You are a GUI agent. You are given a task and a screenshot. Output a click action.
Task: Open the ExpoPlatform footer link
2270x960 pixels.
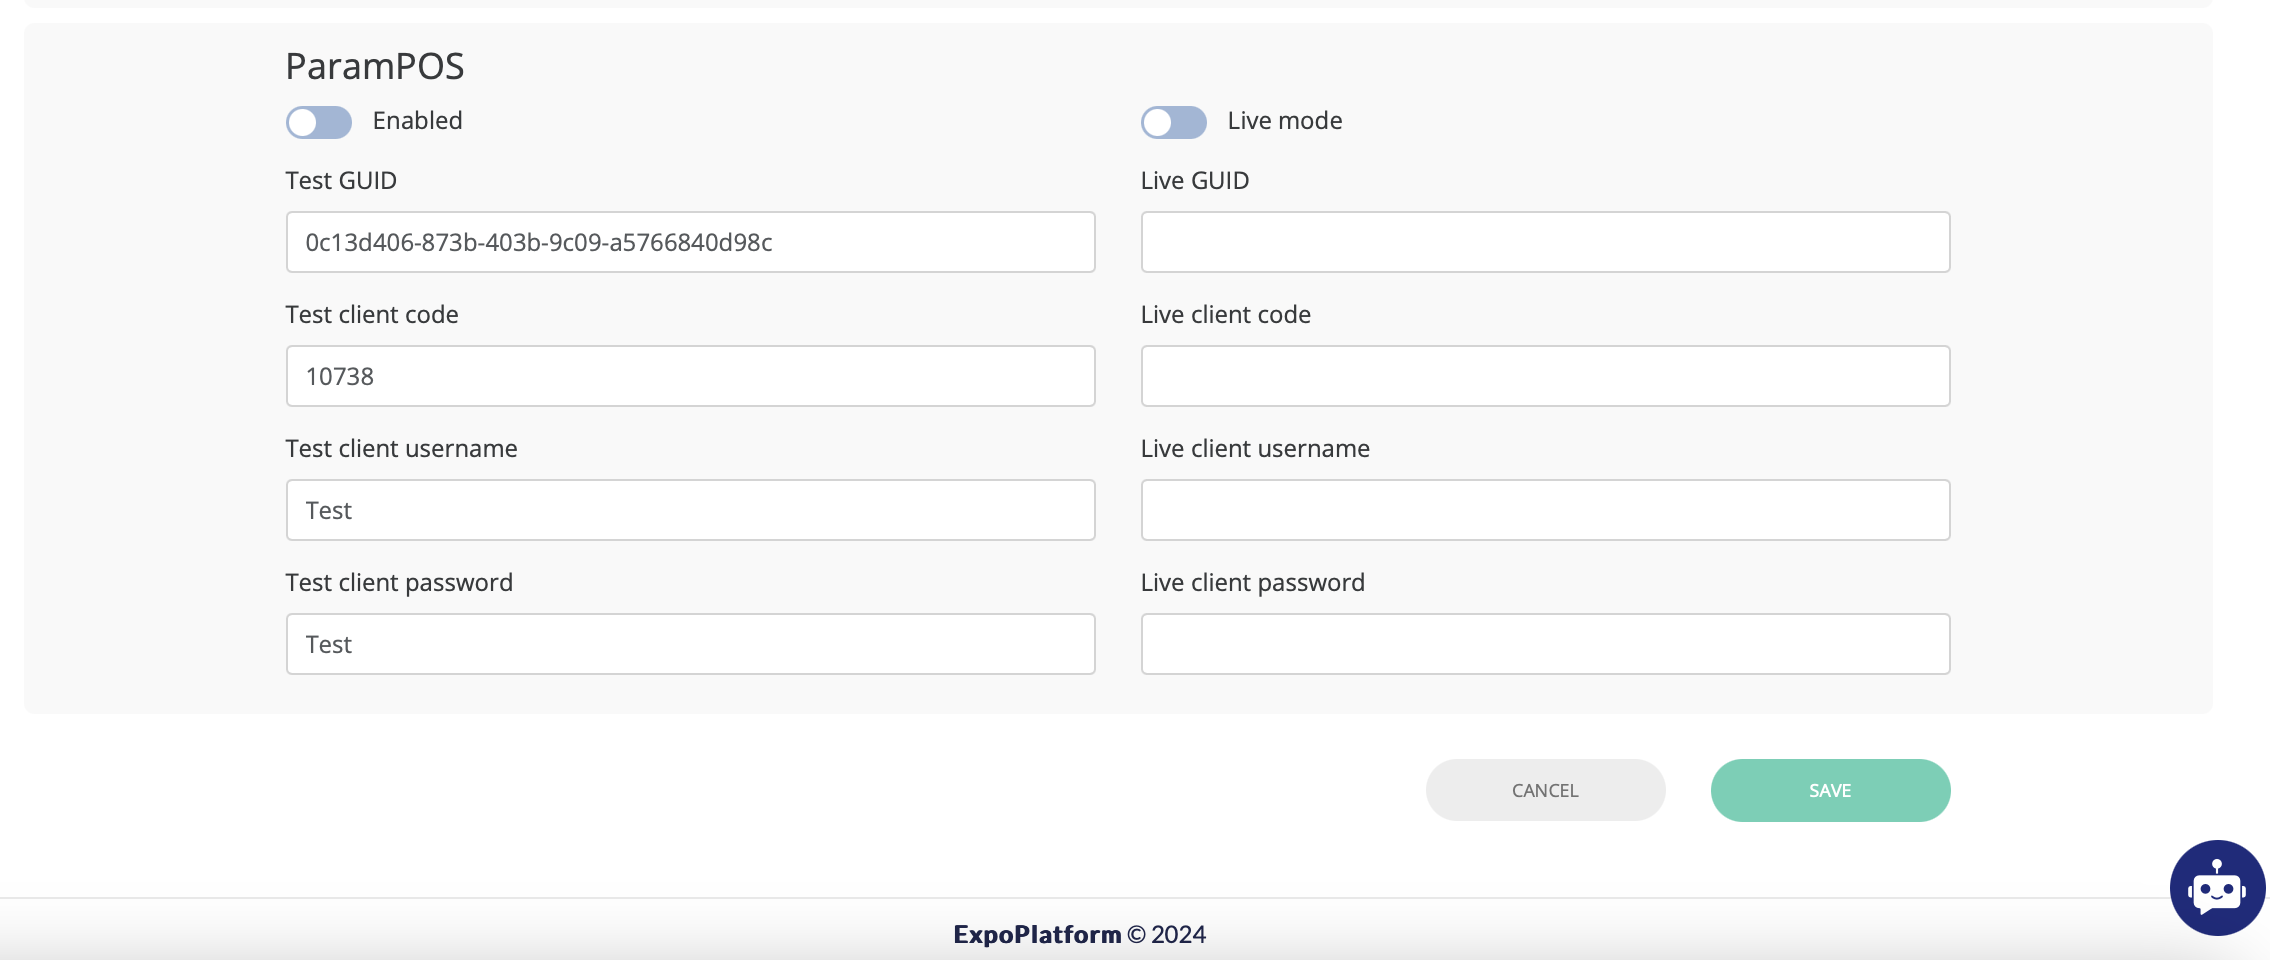pos(1037,934)
